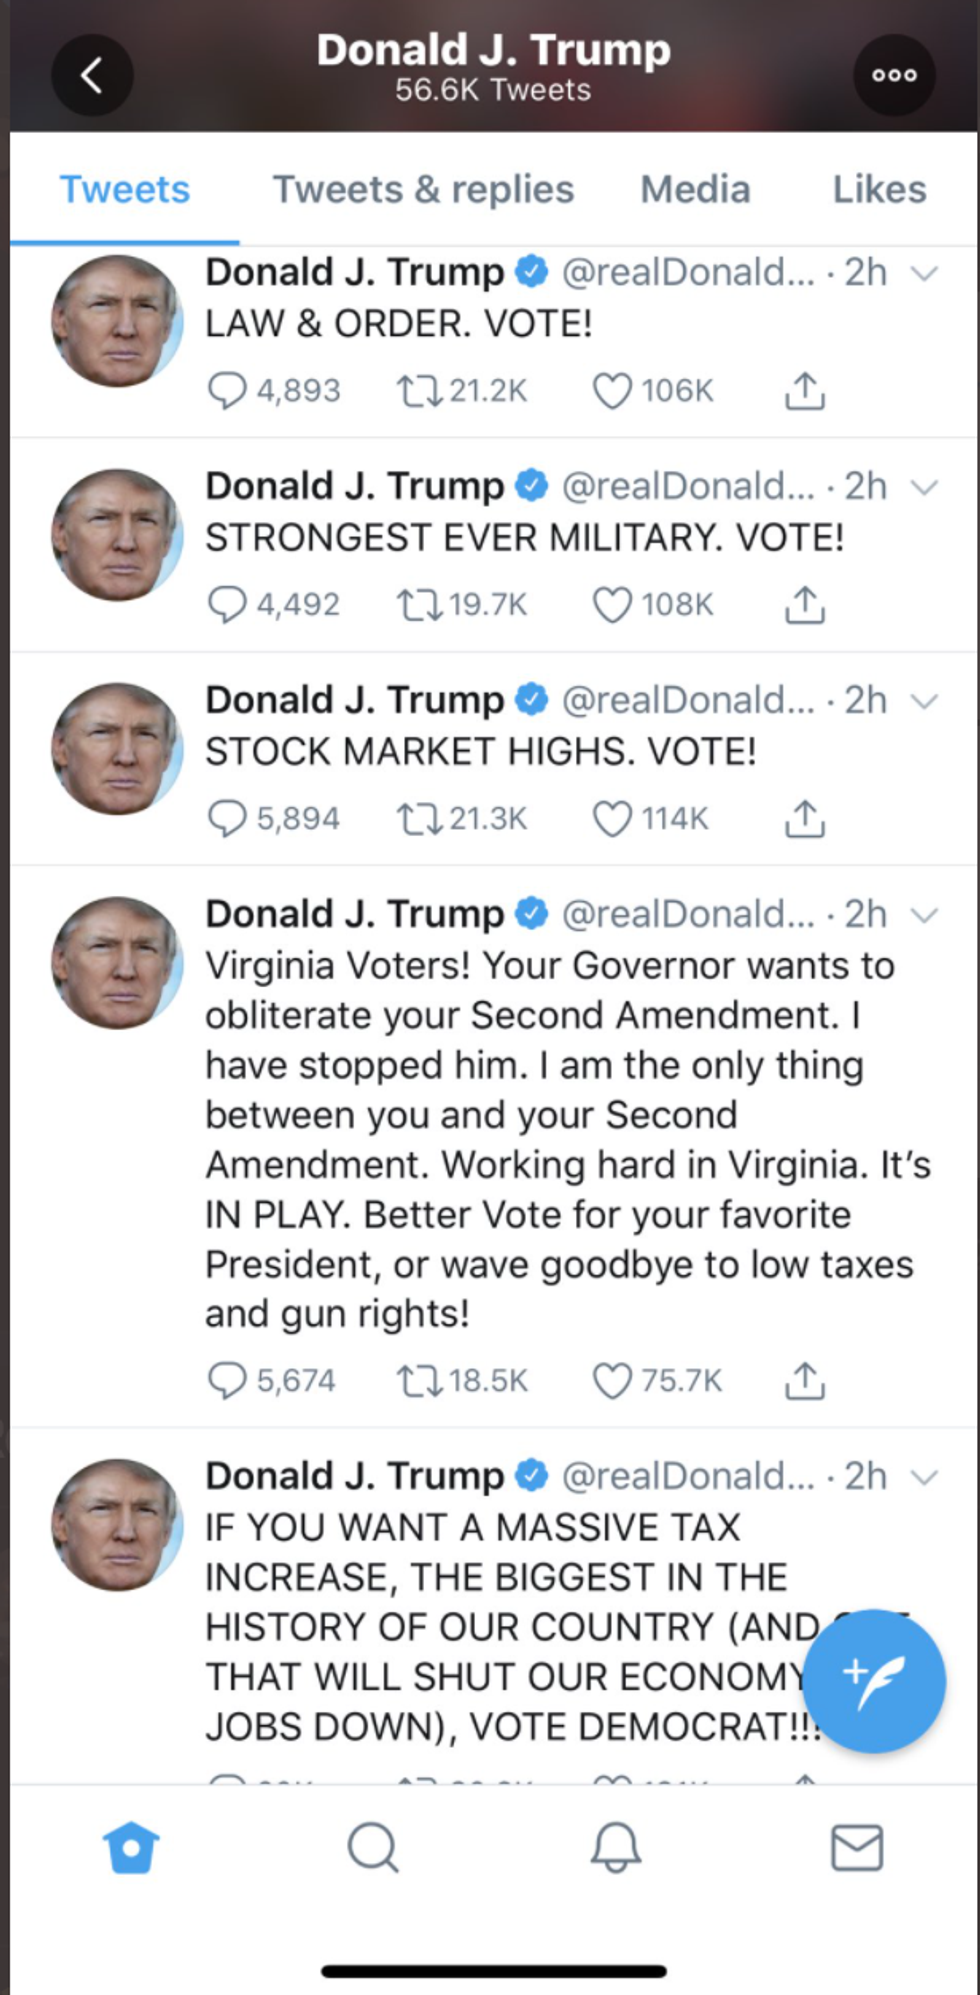Open the Search magnifier in the bottom bar
This screenshot has width=980, height=1995.
pyautogui.click(x=373, y=1846)
